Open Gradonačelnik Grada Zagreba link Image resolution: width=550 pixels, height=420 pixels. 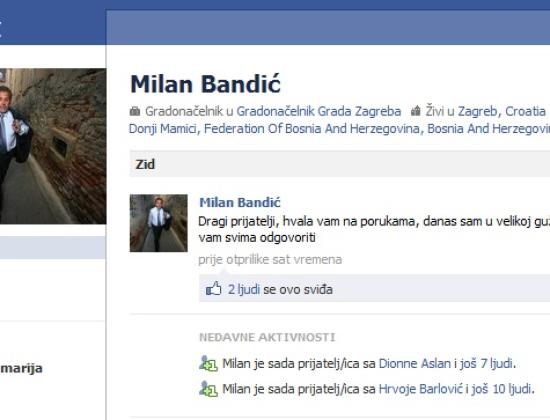click(x=318, y=111)
